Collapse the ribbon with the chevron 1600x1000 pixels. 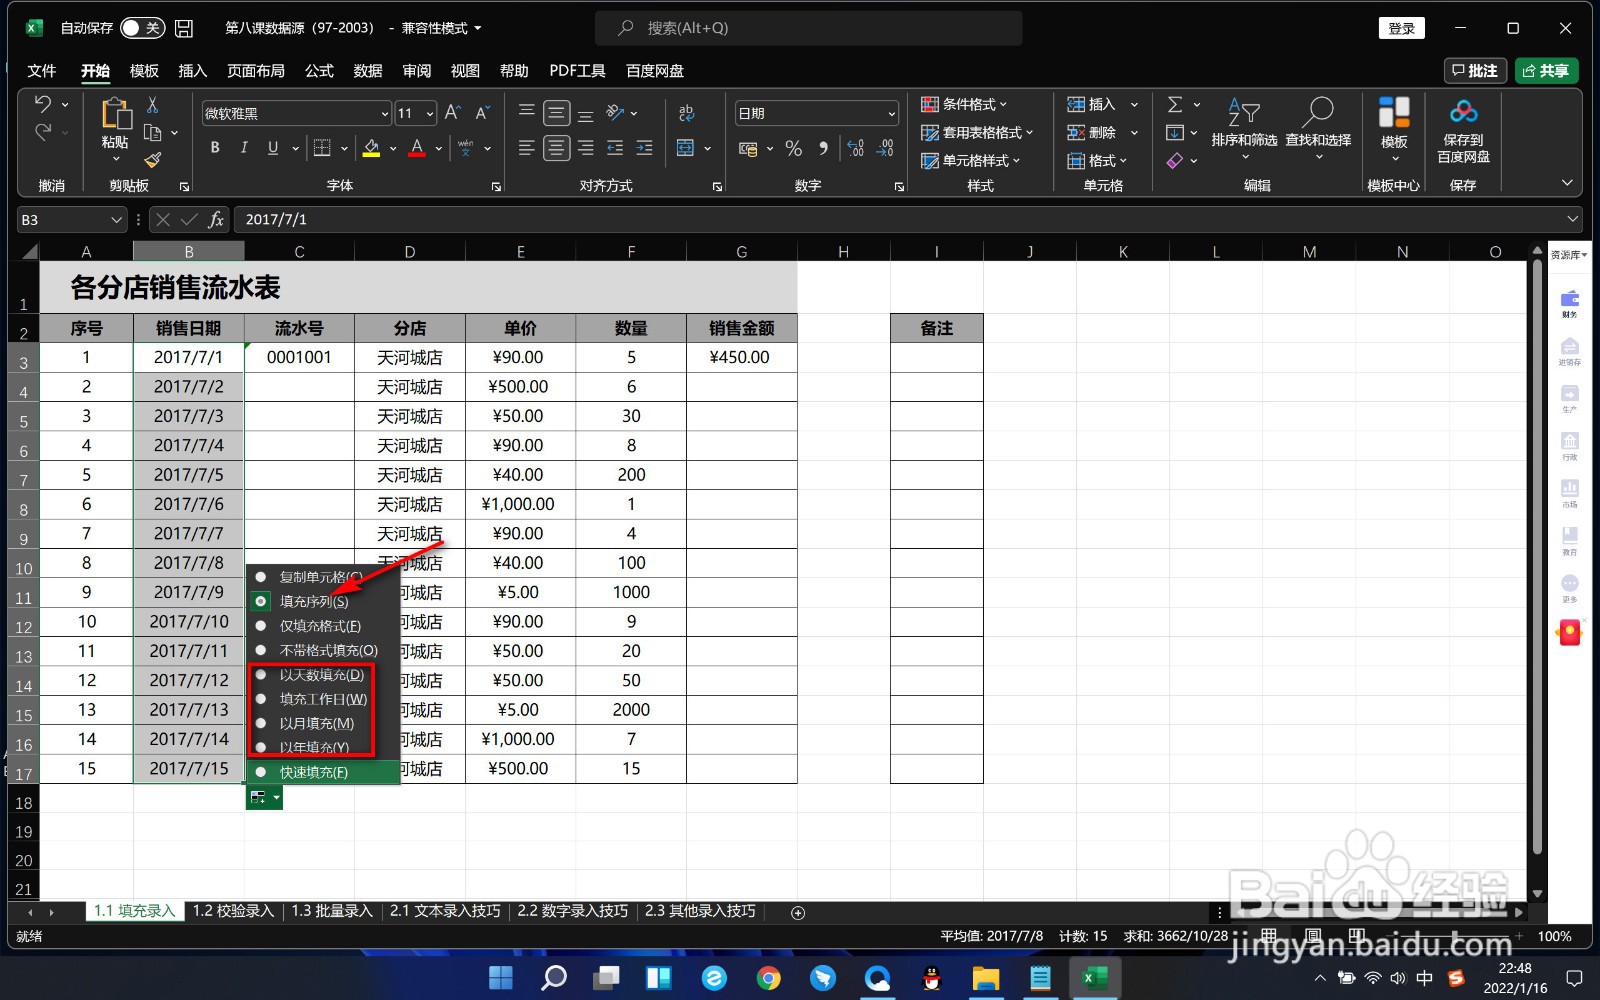point(1567,183)
